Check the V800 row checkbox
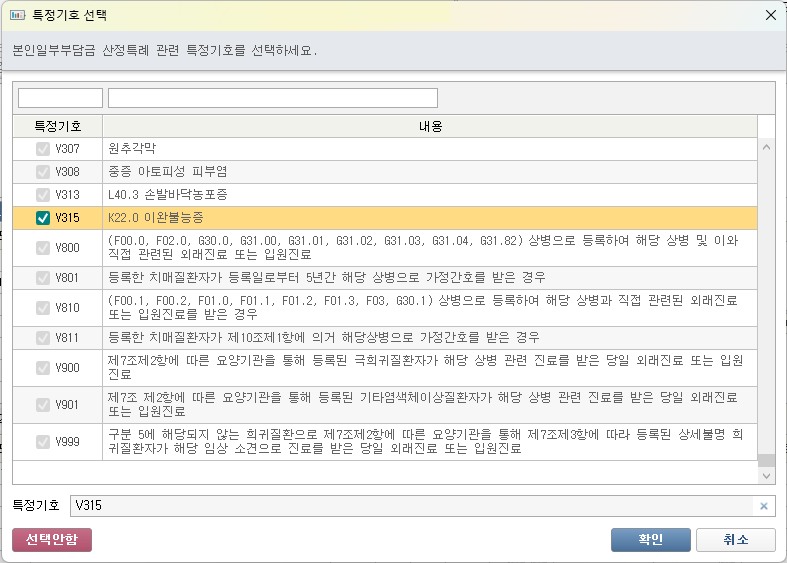The height and width of the screenshot is (563, 787). 43,247
